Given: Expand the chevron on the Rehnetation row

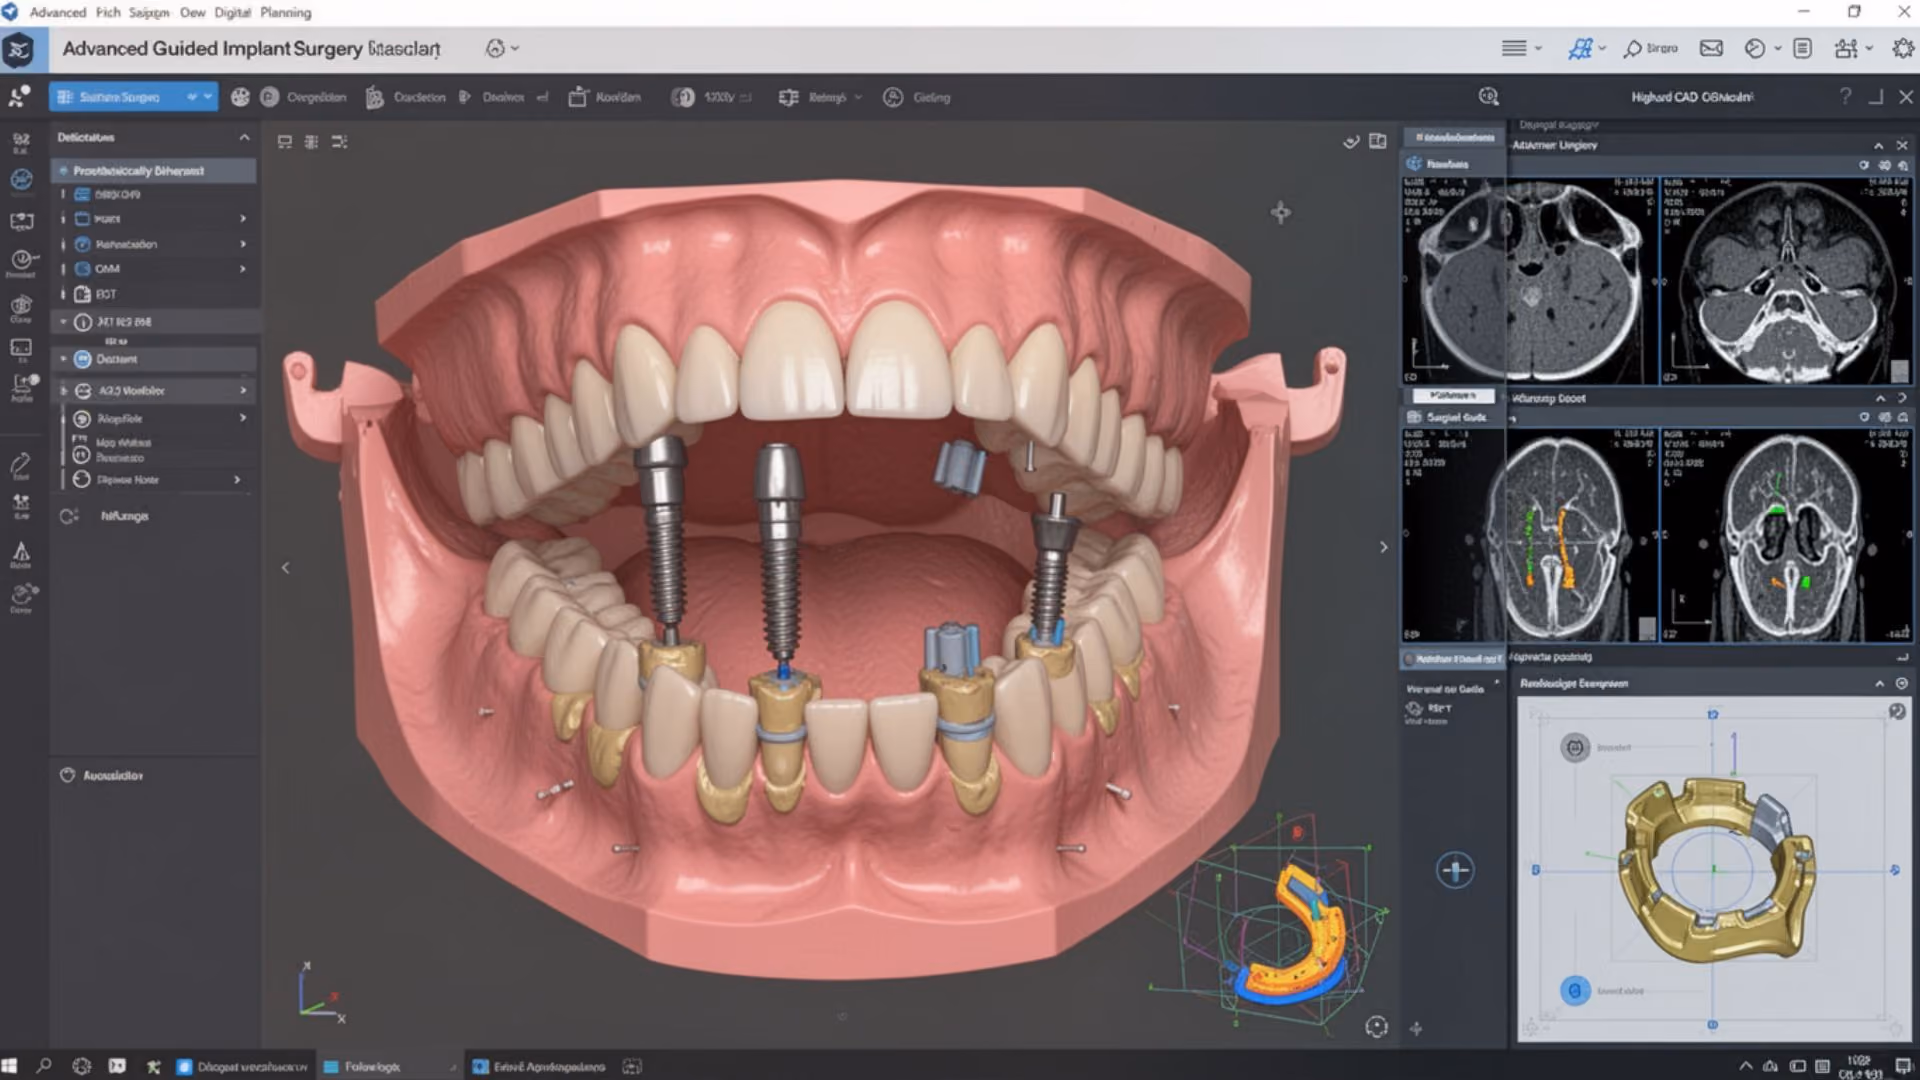Looking at the screenshot, I should [243, 244].
